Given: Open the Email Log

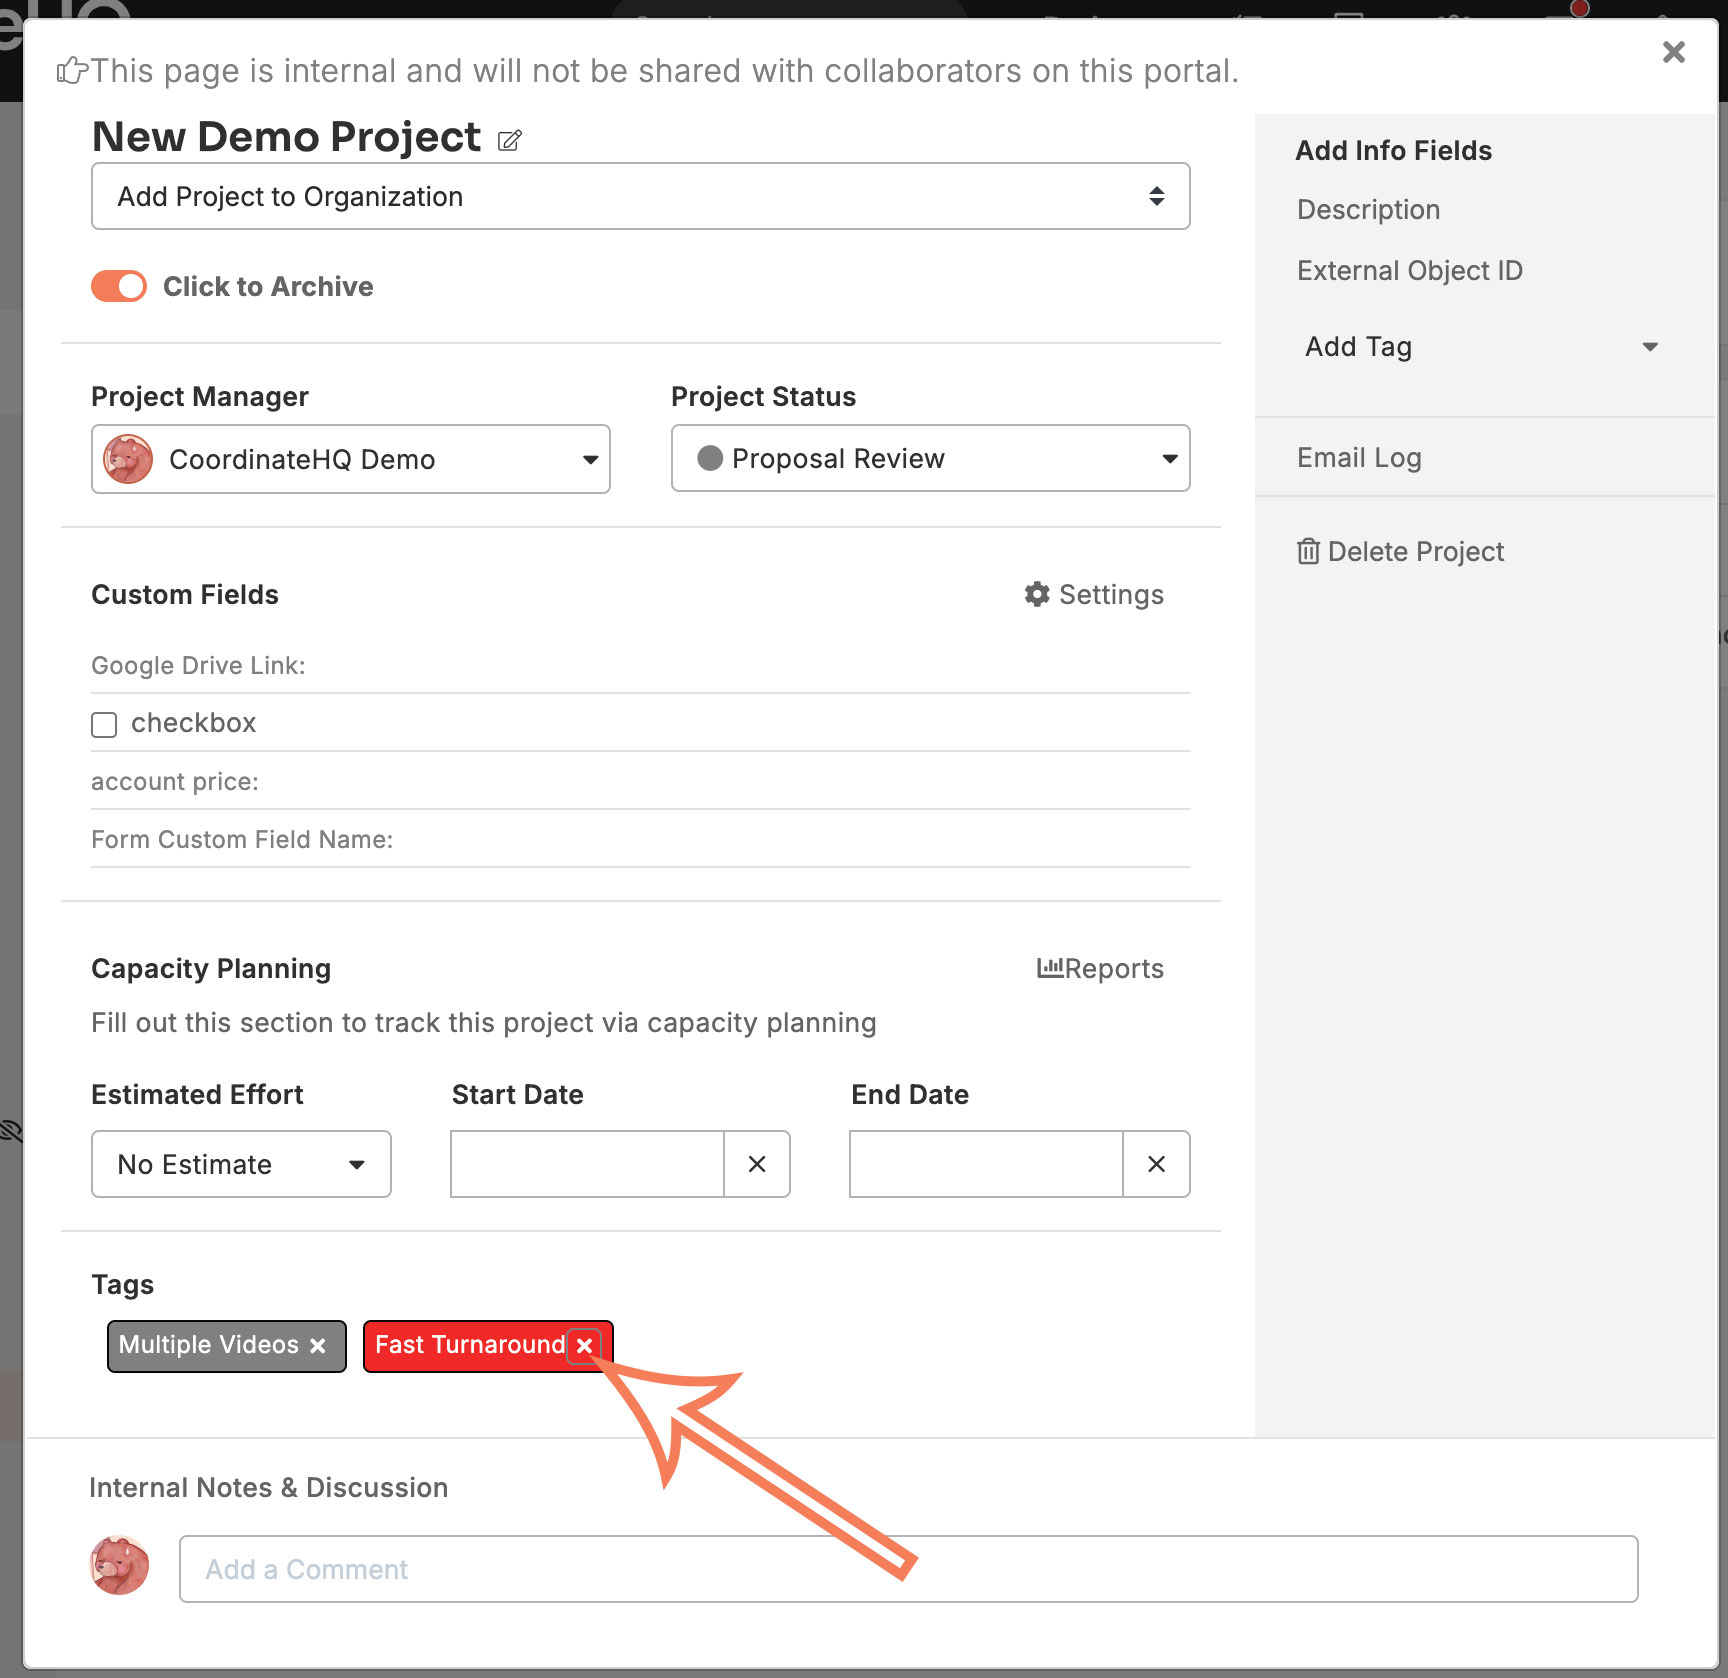Looking at the screenshot, I should [1359, 458].
